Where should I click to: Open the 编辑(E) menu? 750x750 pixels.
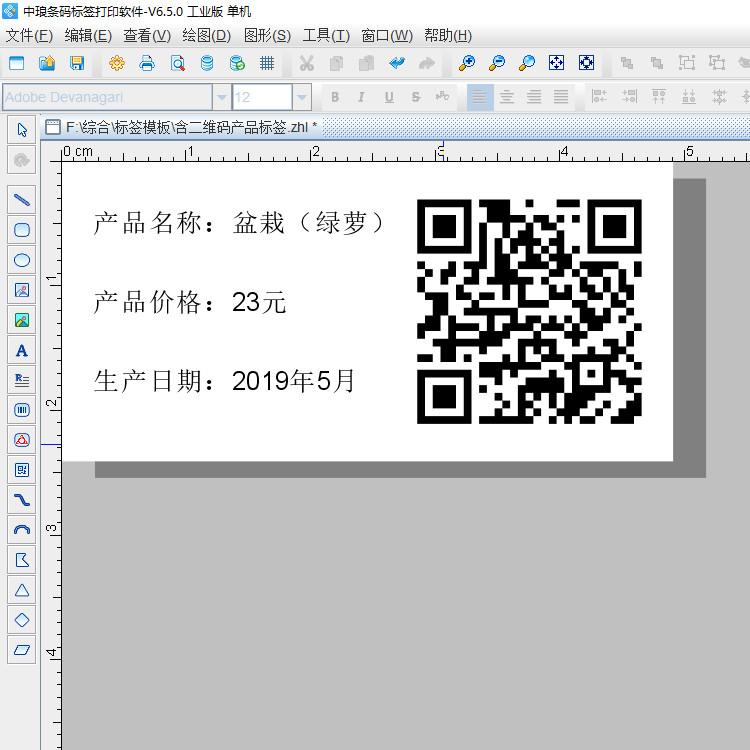pos(88,35)
